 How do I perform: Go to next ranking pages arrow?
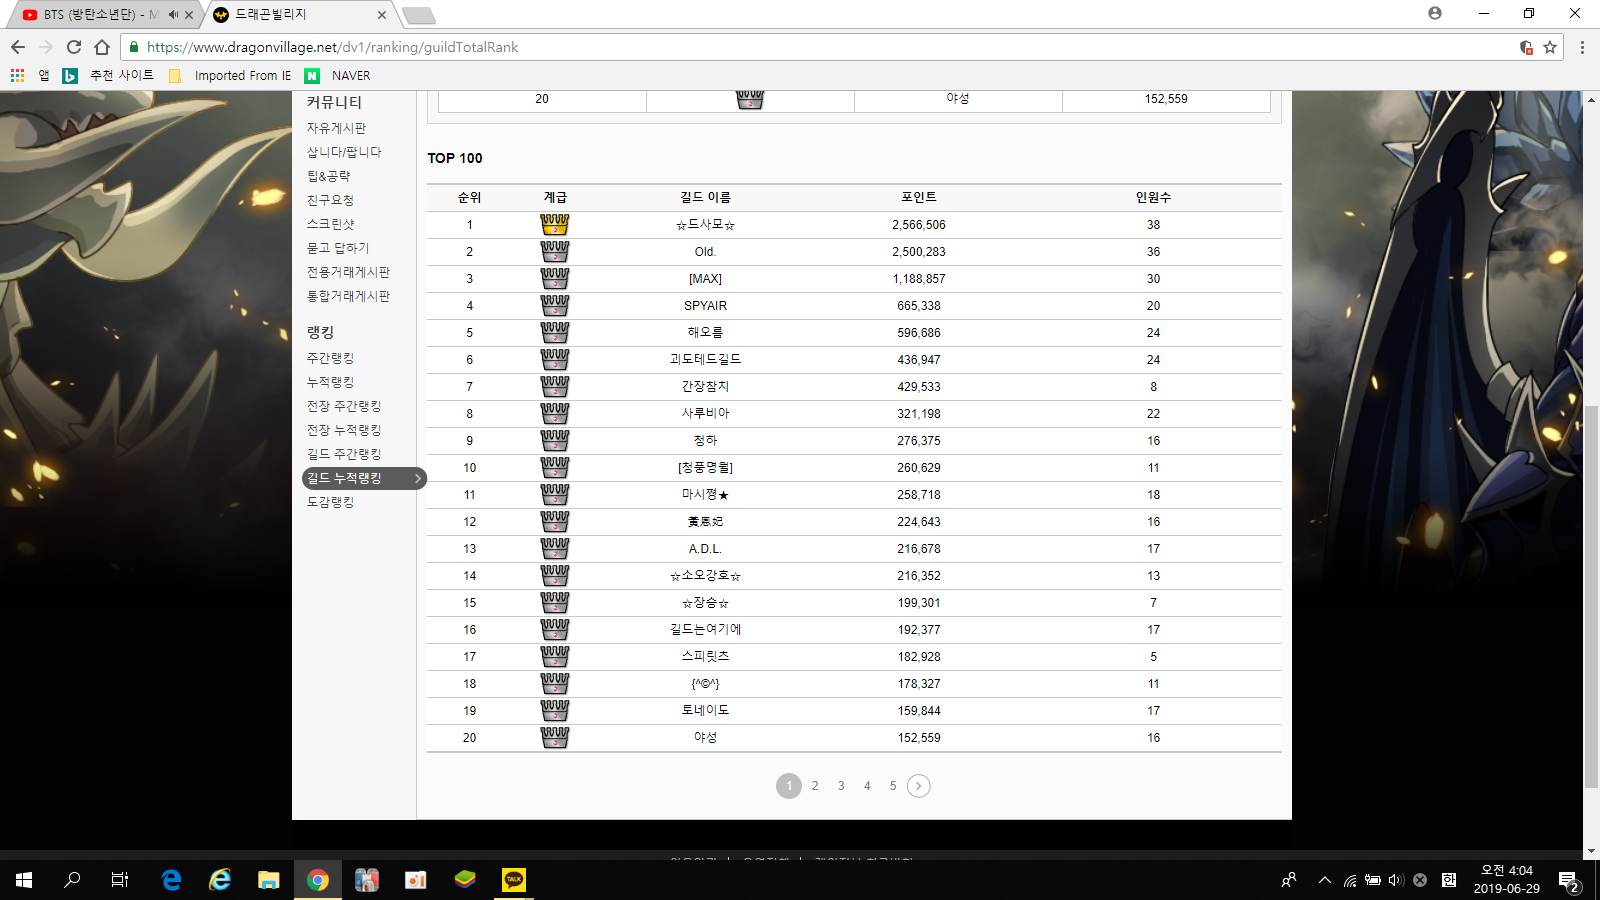click(x=918, y=786)
